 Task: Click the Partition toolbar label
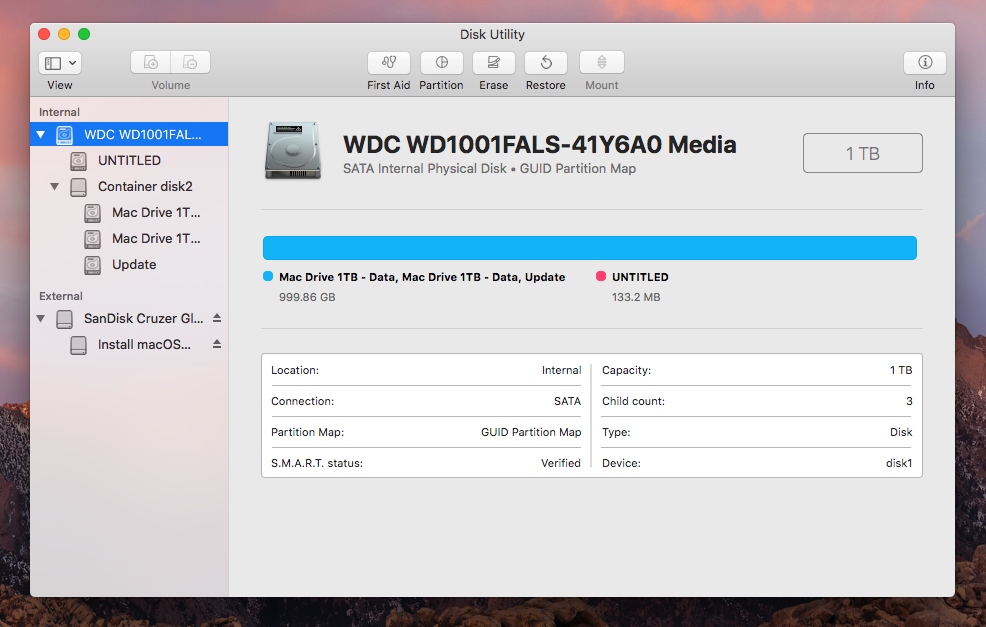coord(441,85)
